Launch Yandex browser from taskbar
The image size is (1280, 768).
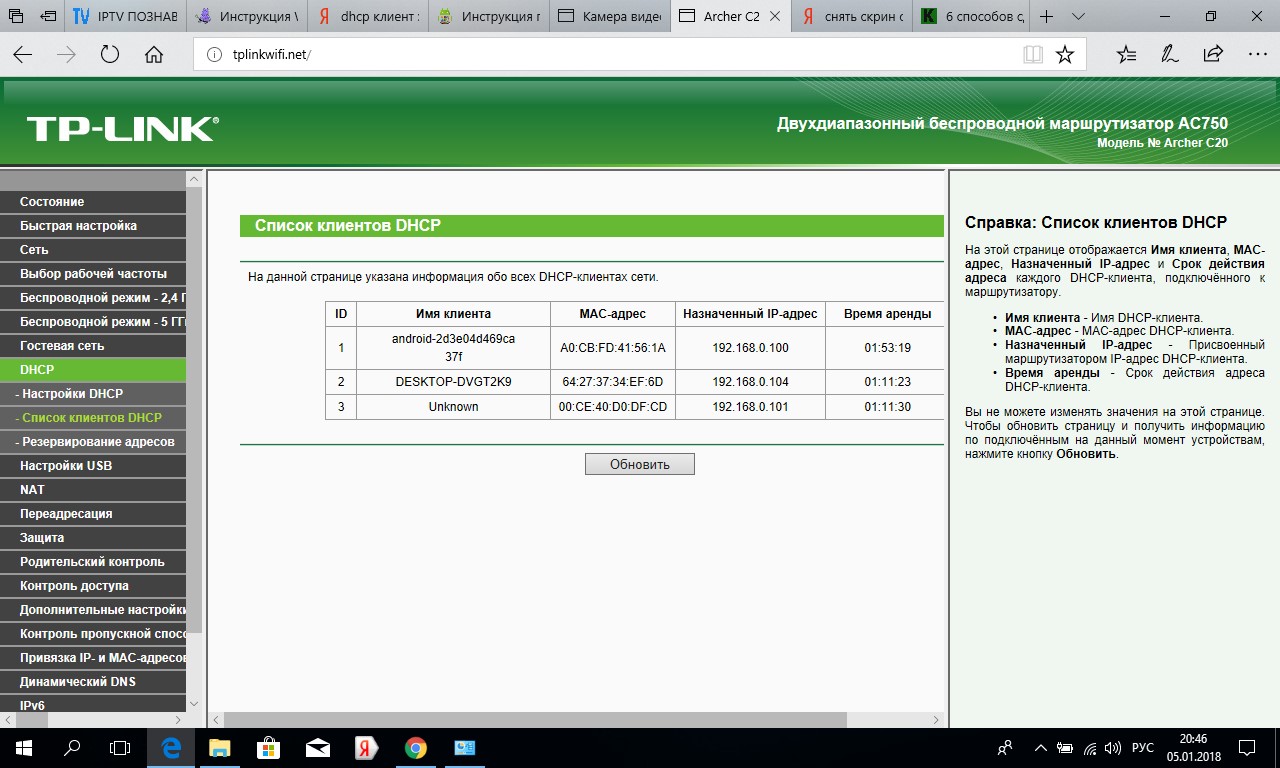[367, 748]
